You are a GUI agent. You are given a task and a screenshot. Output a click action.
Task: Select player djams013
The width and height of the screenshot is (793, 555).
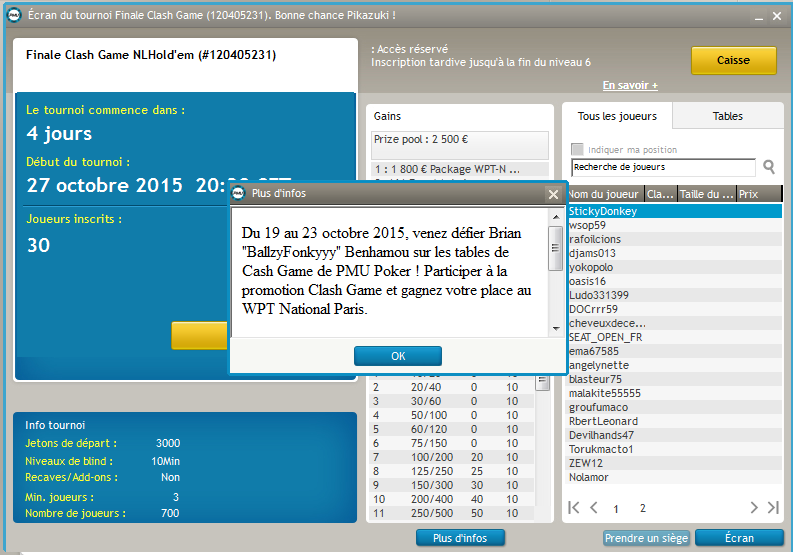pyautogui.click(x=674, y=253)
